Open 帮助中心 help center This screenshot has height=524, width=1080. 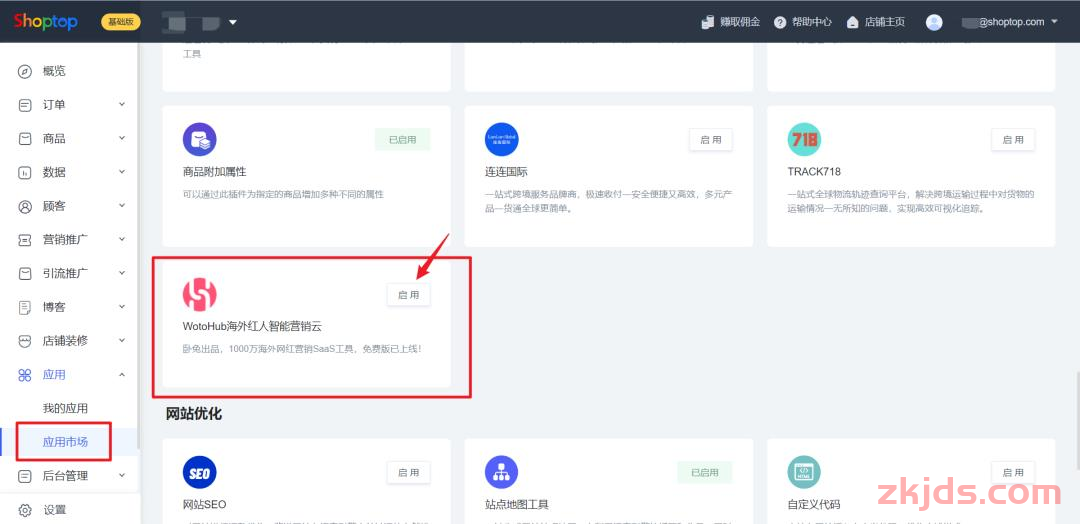coord(811,22)
